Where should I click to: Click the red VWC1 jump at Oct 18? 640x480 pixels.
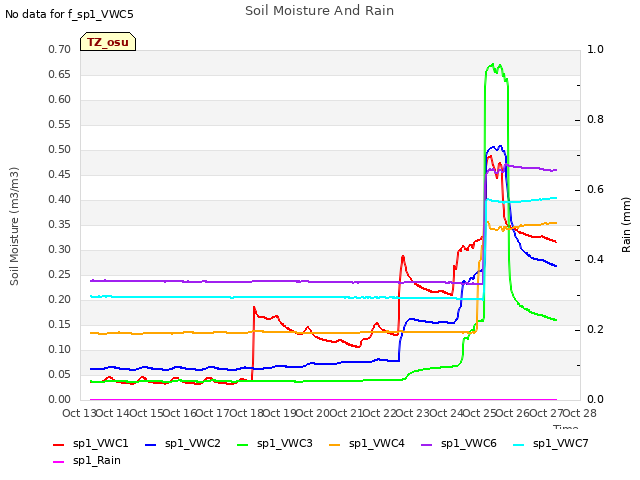pyautogui.click(x=253, y=307)
